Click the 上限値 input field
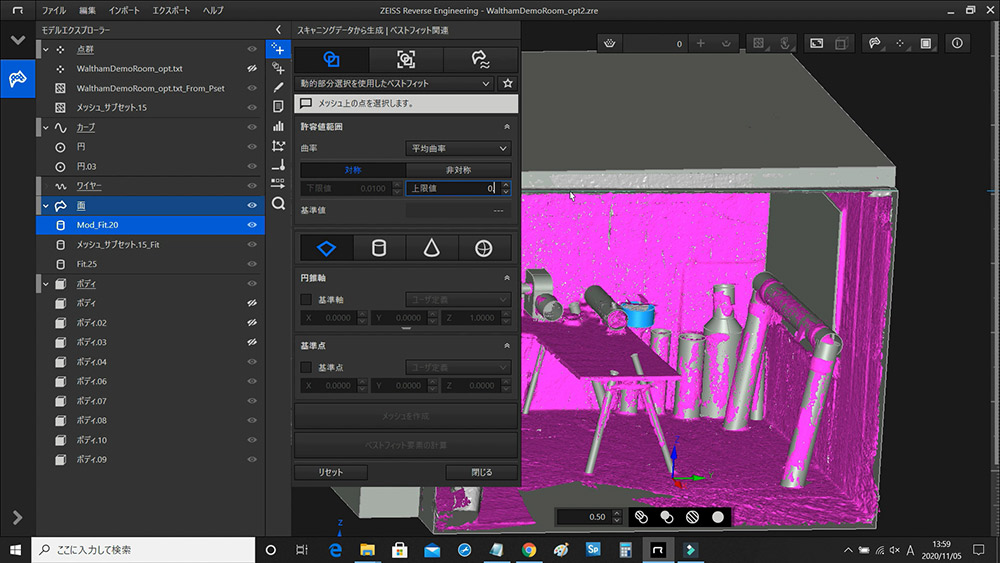 click(x=451, y=188)
